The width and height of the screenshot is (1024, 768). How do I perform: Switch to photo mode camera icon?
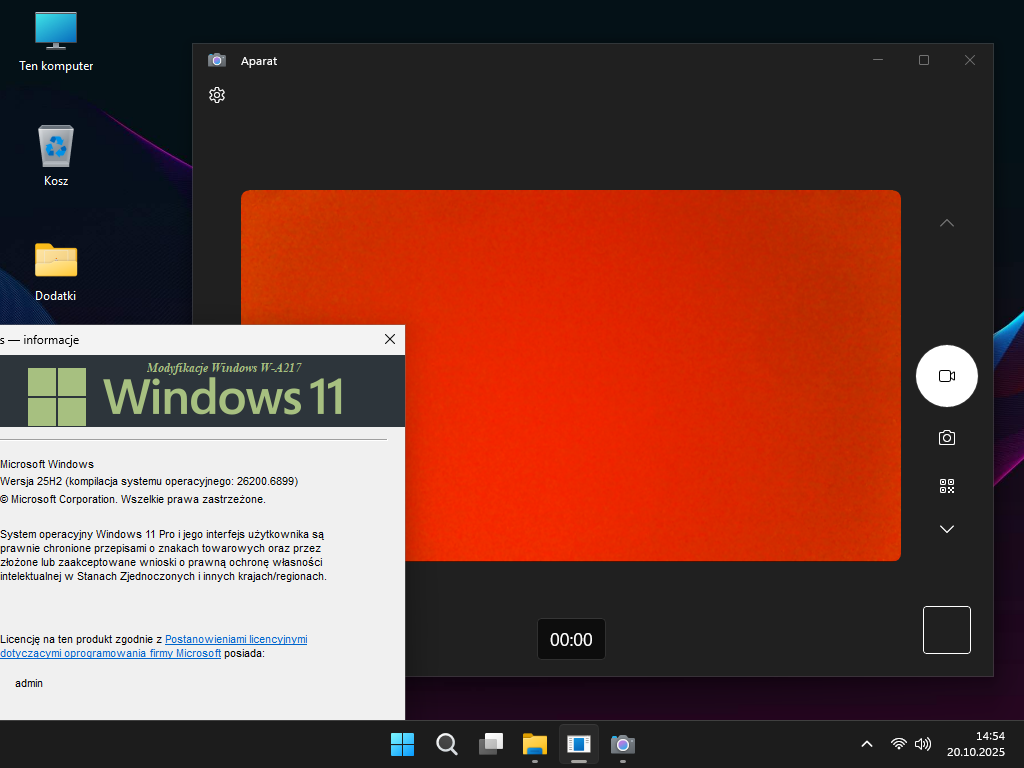point(946,438)
